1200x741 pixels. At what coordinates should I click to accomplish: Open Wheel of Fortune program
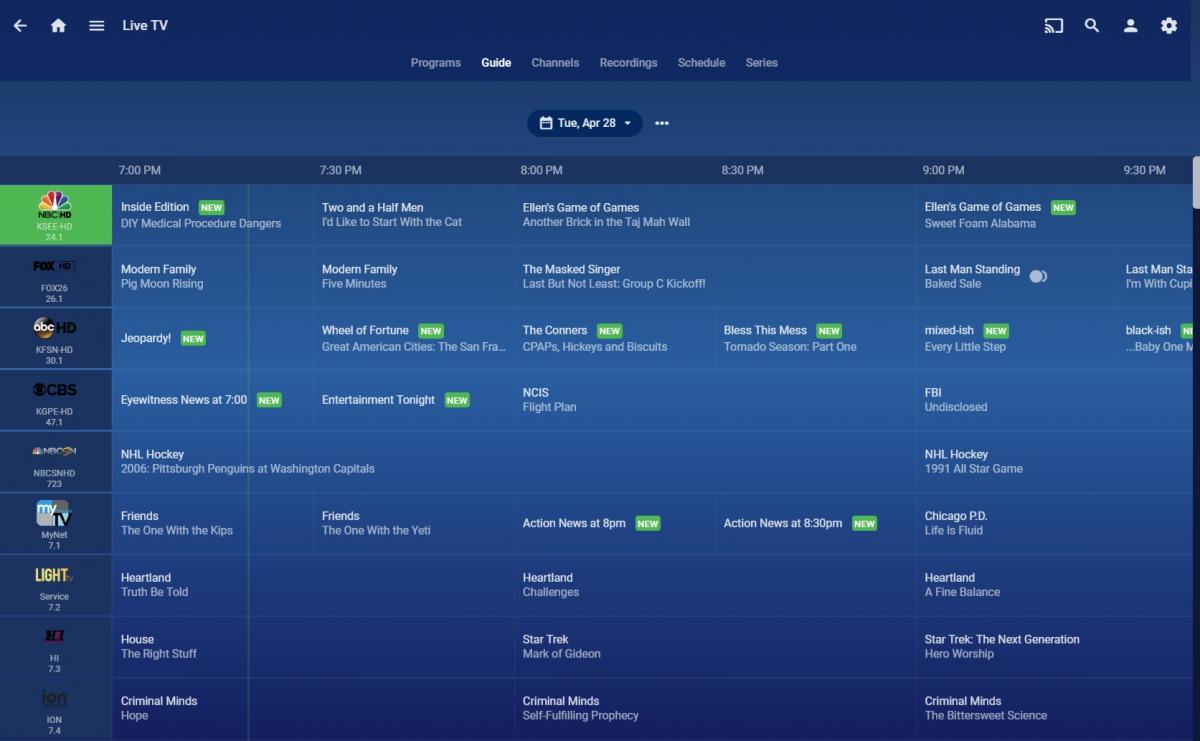tap(414, 338)
